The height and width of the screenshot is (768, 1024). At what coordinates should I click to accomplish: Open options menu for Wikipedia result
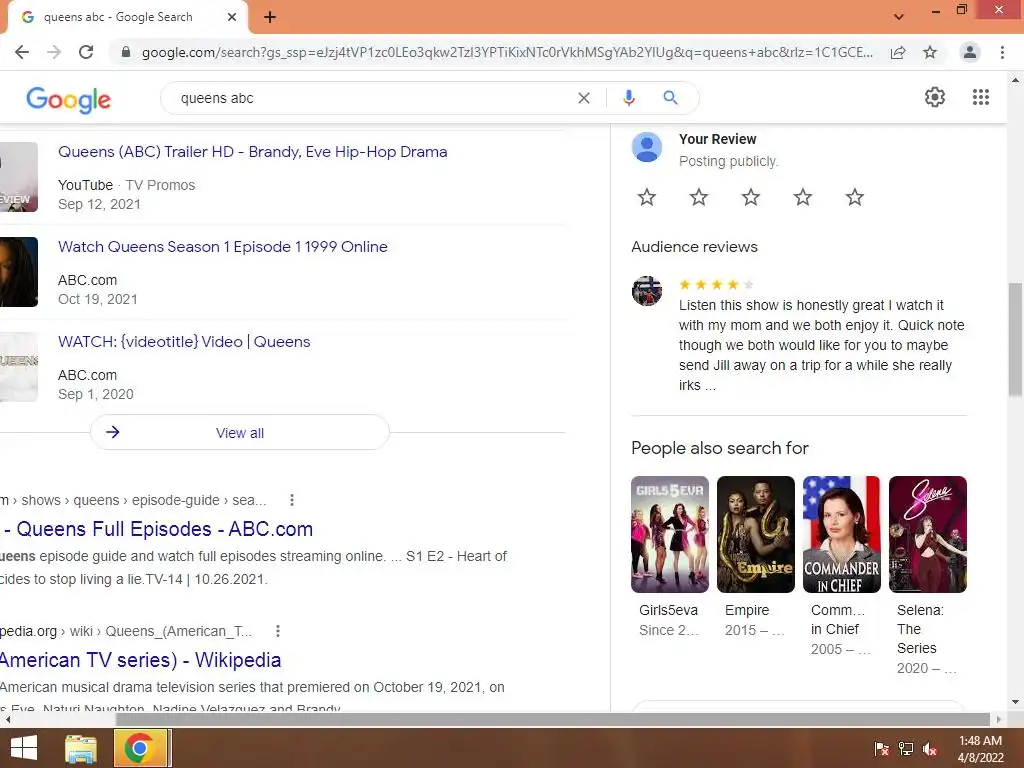[x=278, y=631]
